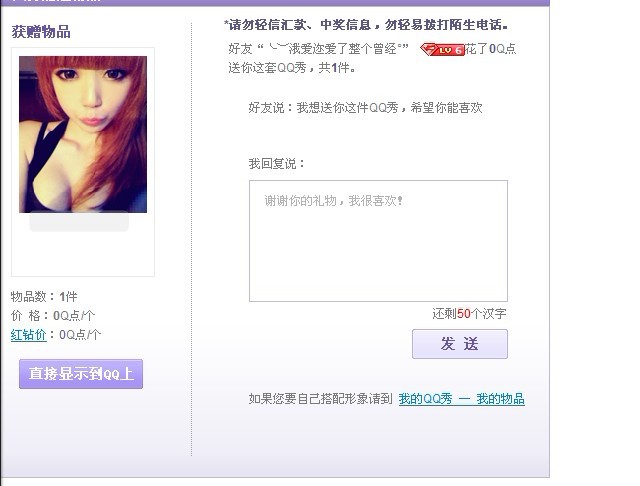Click the 直接显示到QQ上 button
This screenshot has width=640, height=486.
(81, 374)
